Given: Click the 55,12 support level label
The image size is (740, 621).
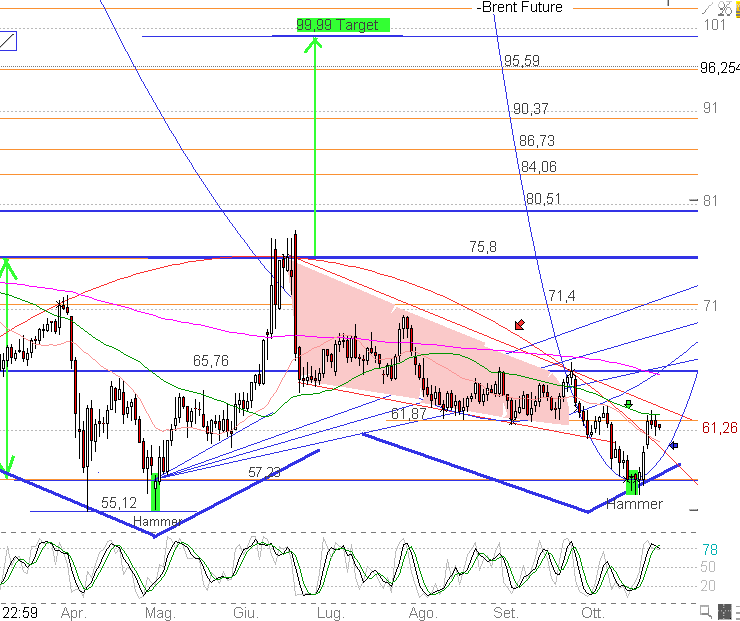Looking at the screenshot, I should (118, 503).
